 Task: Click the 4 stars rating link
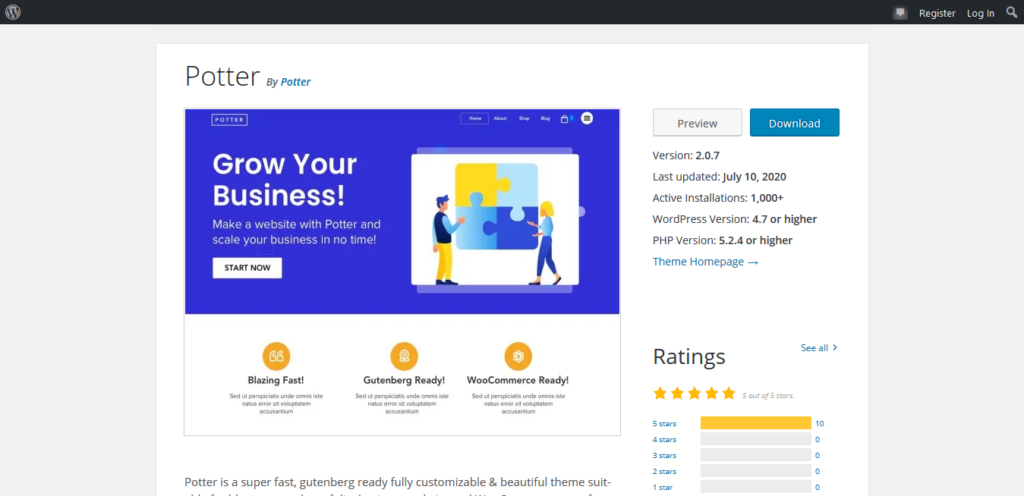[x=664, y=439]
